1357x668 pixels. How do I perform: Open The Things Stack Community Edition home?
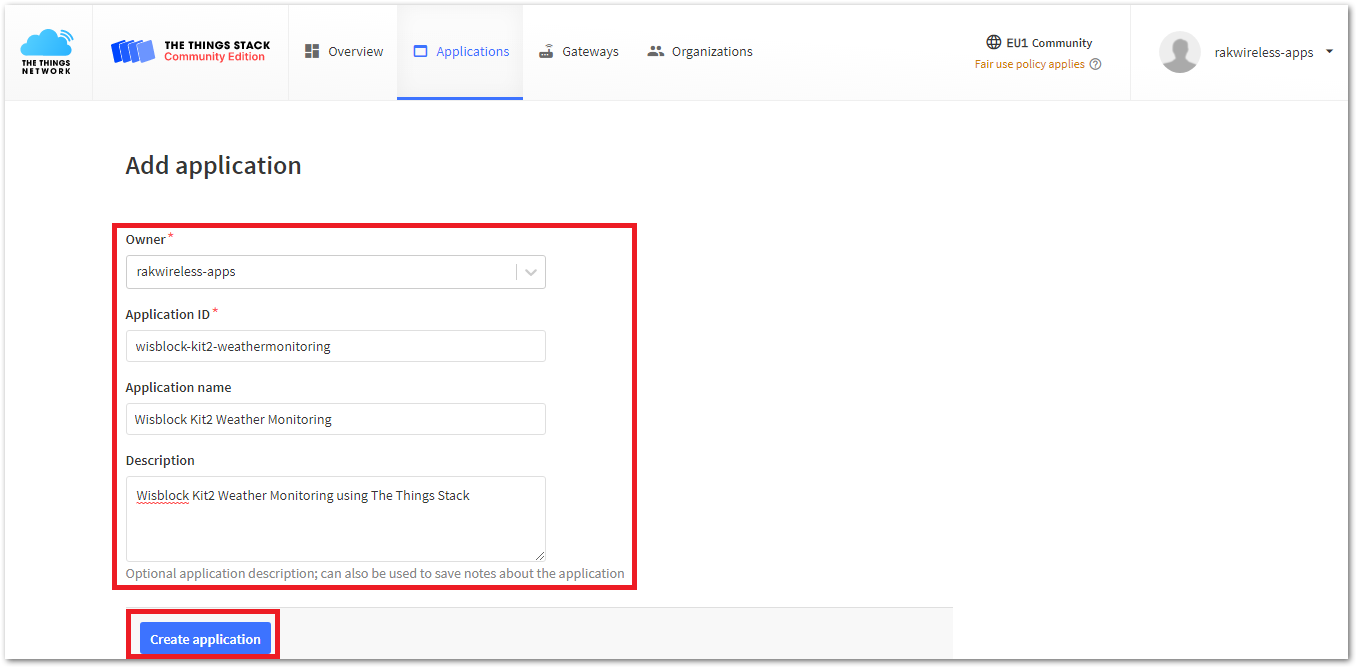pos(190,51)
